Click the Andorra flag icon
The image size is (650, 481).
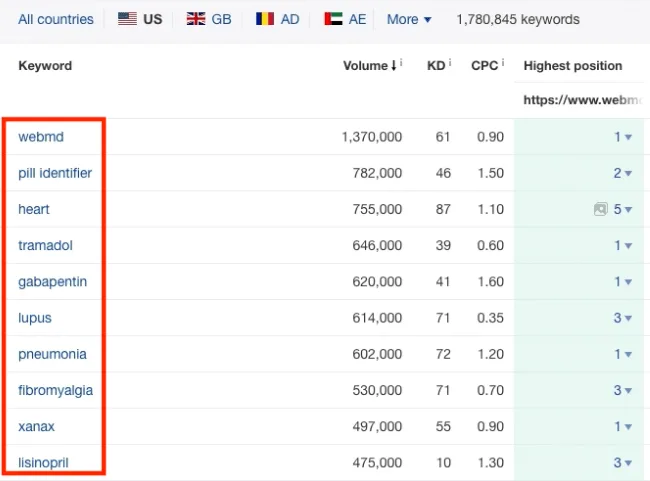tap(265, 19)
